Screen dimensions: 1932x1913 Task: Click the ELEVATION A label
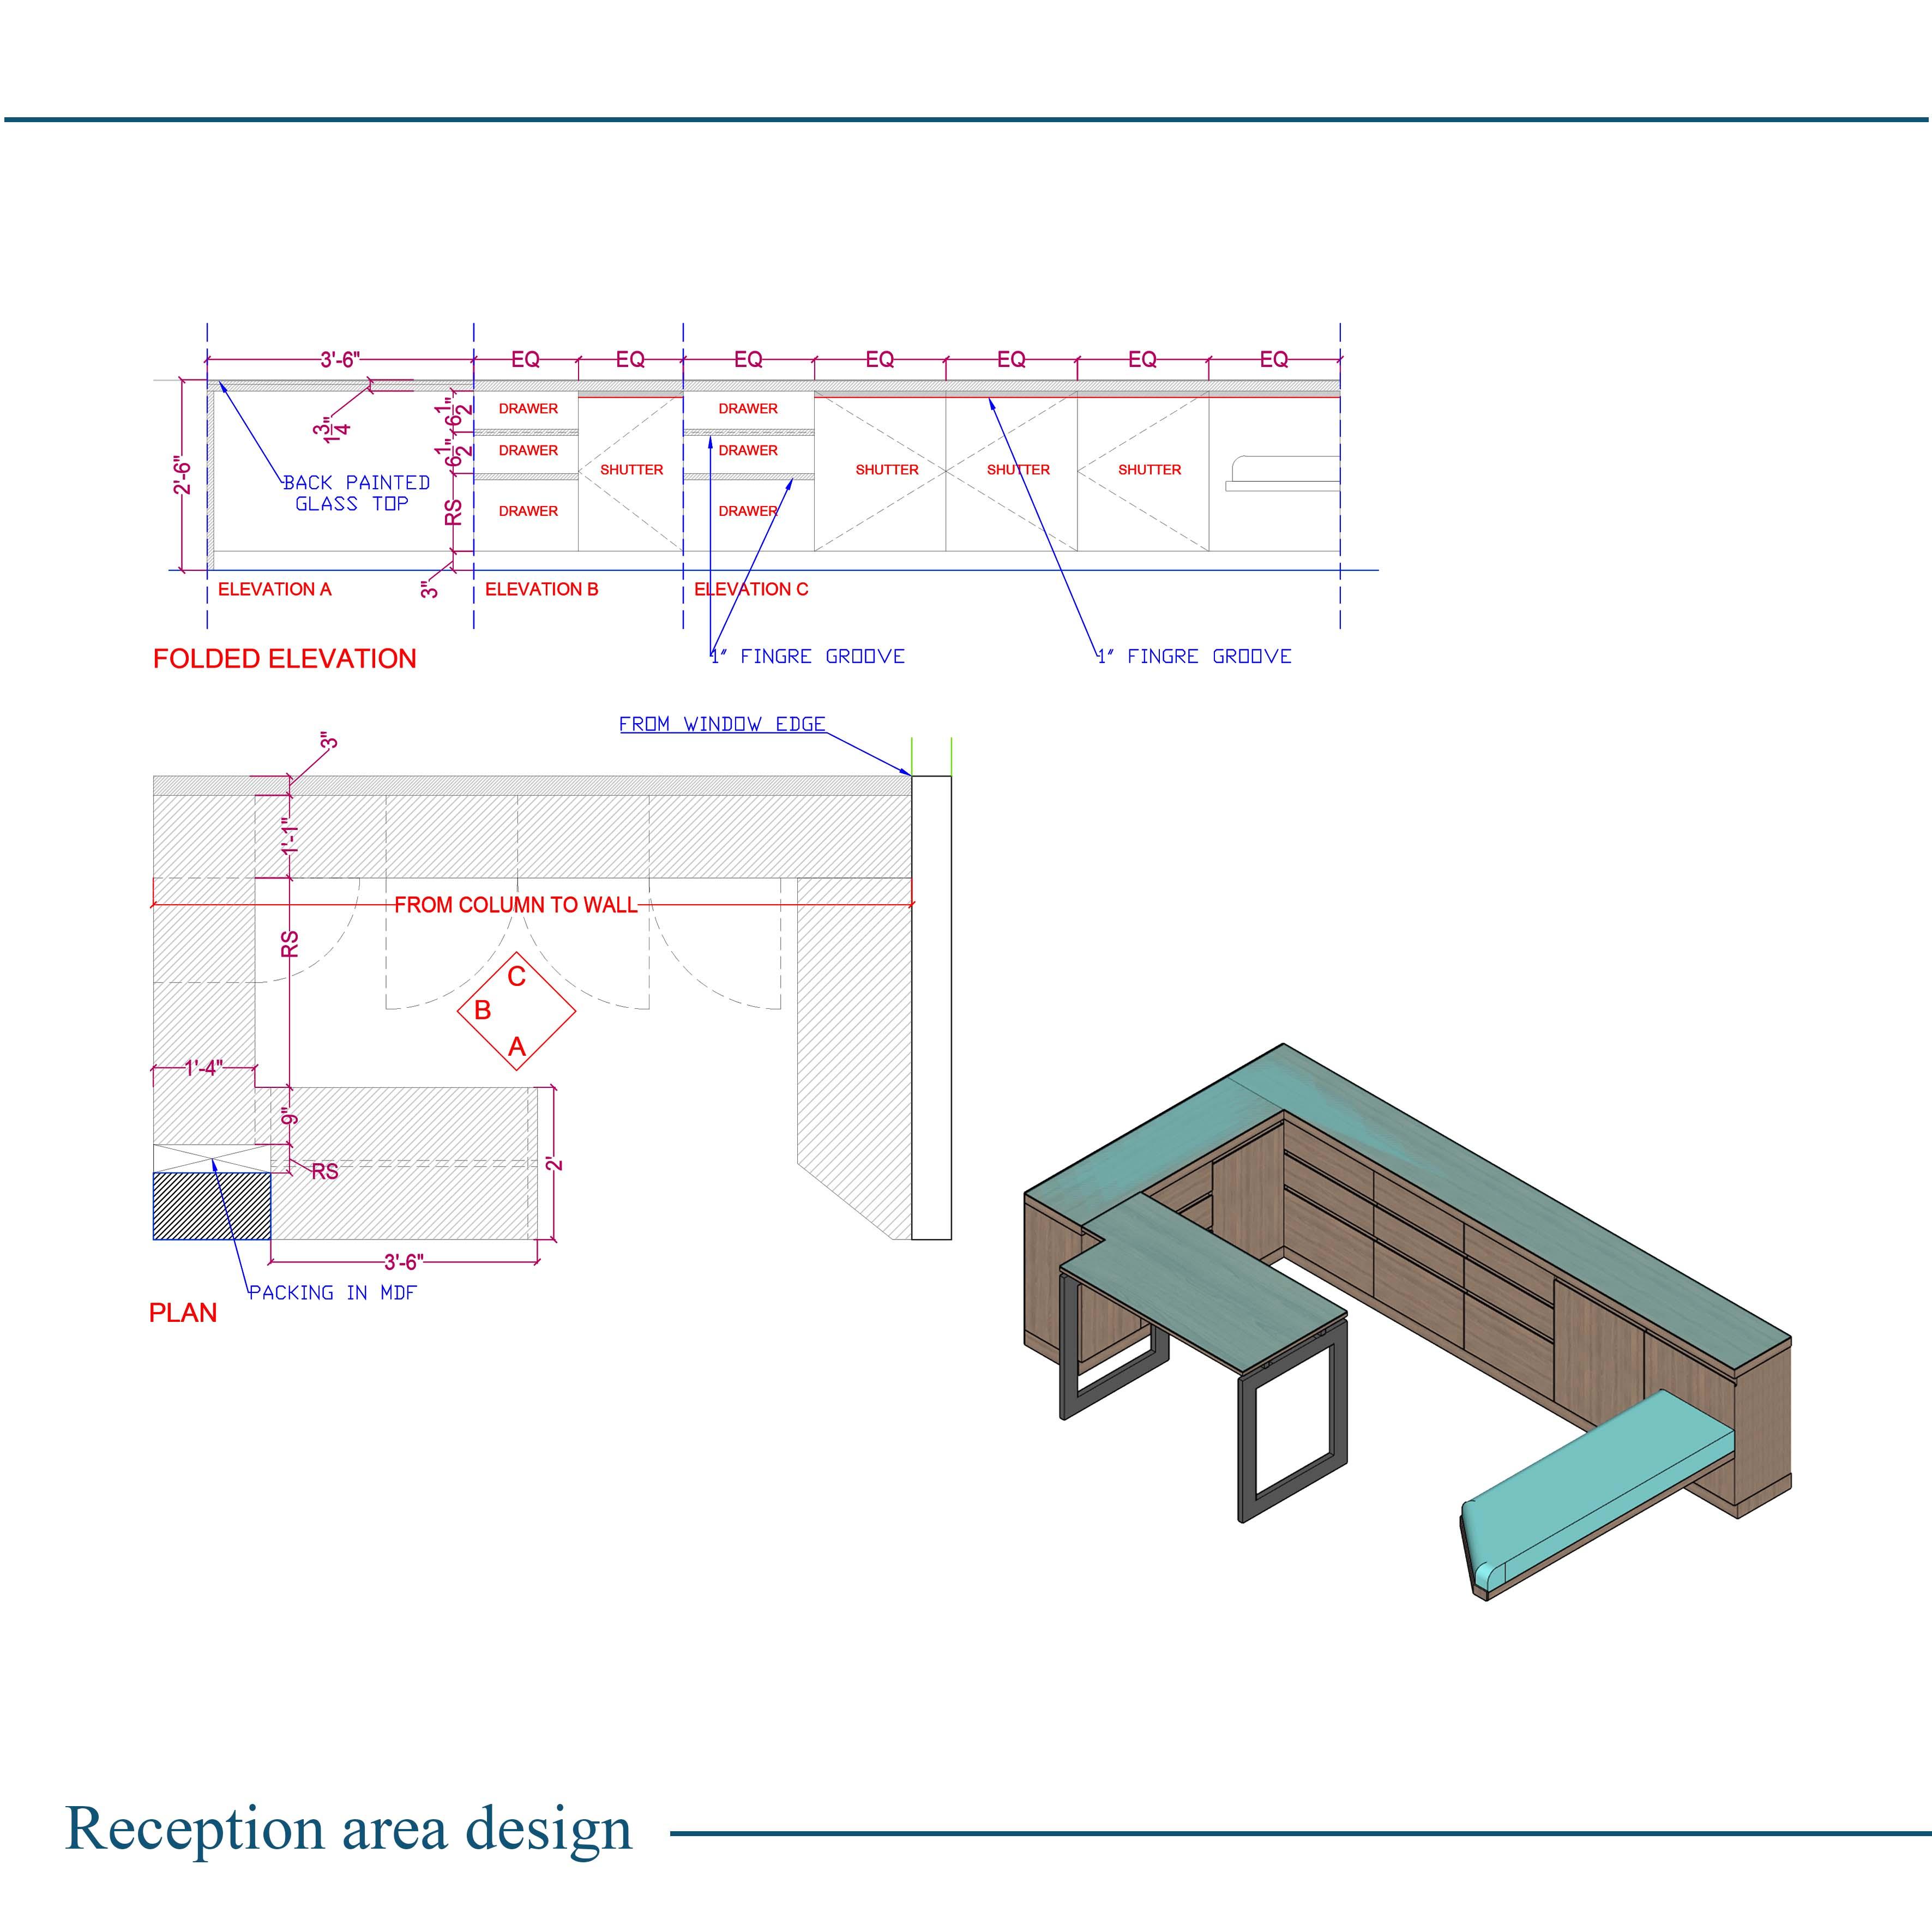(274, 589)
